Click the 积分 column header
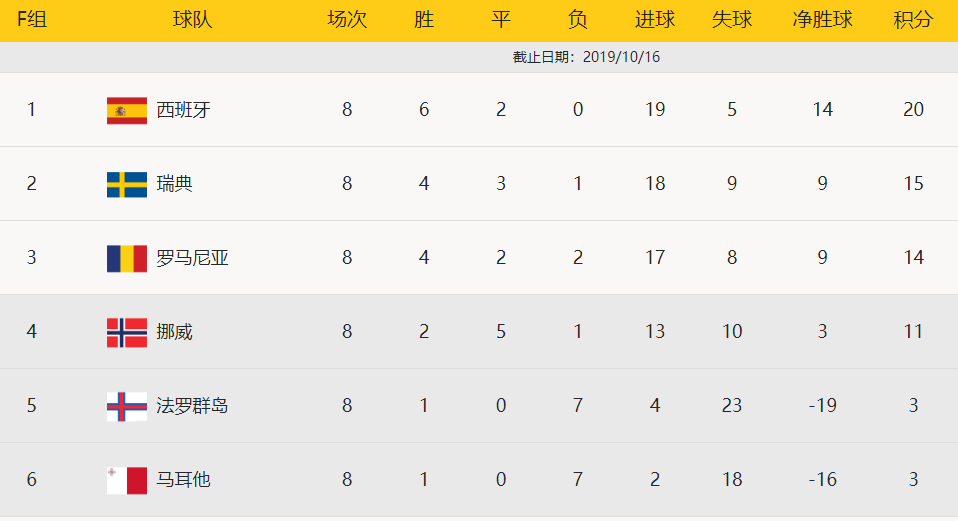The image size is (958, 521). coord(913,20)
